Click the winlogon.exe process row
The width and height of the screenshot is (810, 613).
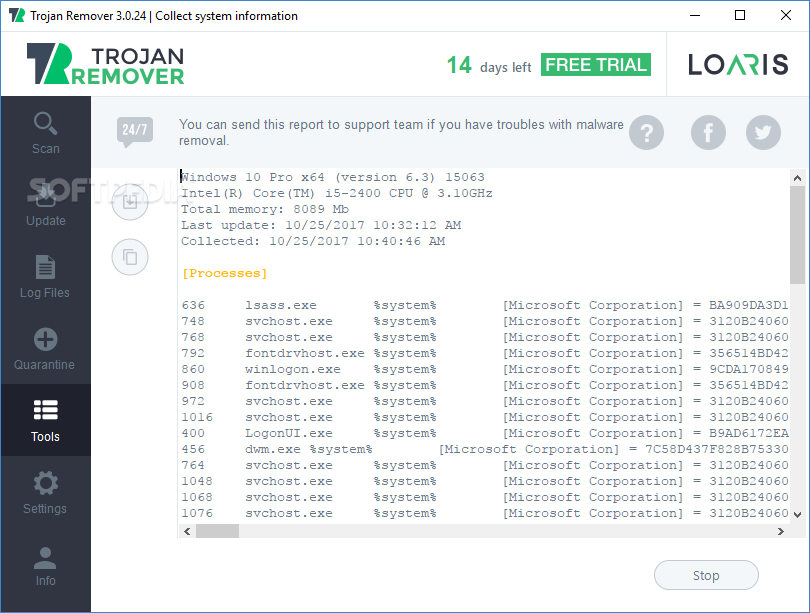pyautogui.click(x=485, y=369)
